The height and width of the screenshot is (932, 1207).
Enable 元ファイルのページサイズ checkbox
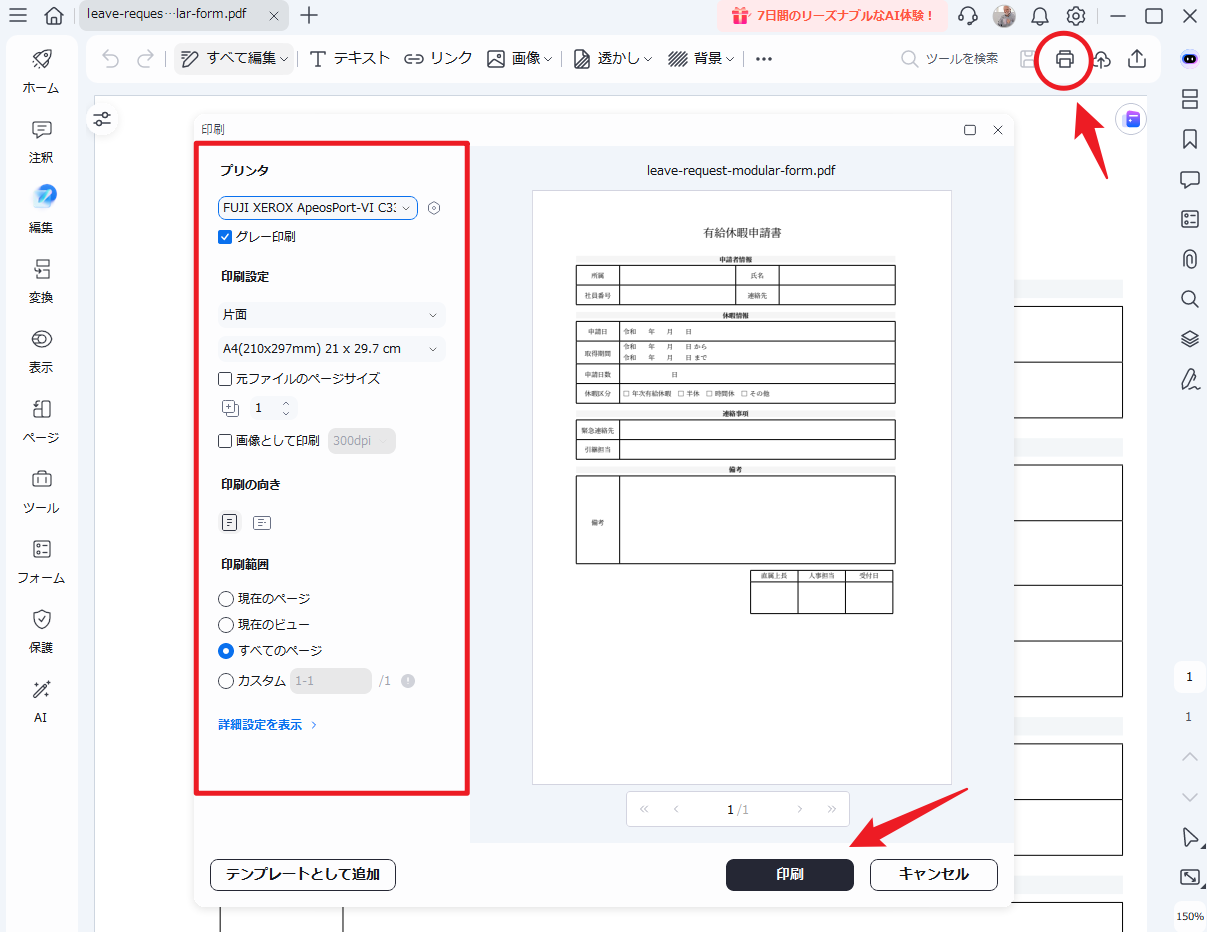[225, 379]
